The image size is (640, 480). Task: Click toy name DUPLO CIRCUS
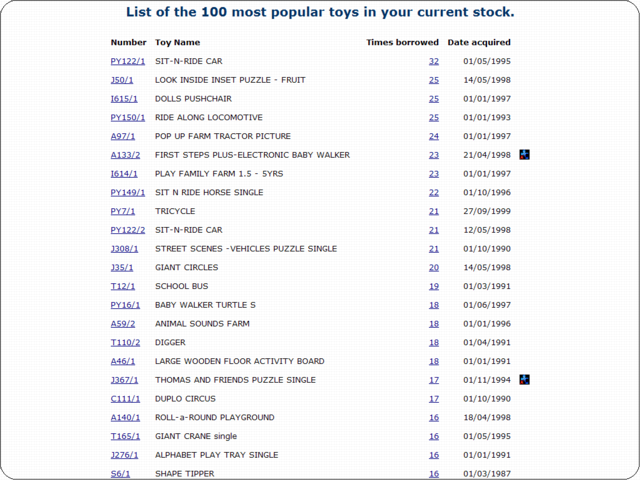(185, 399)
